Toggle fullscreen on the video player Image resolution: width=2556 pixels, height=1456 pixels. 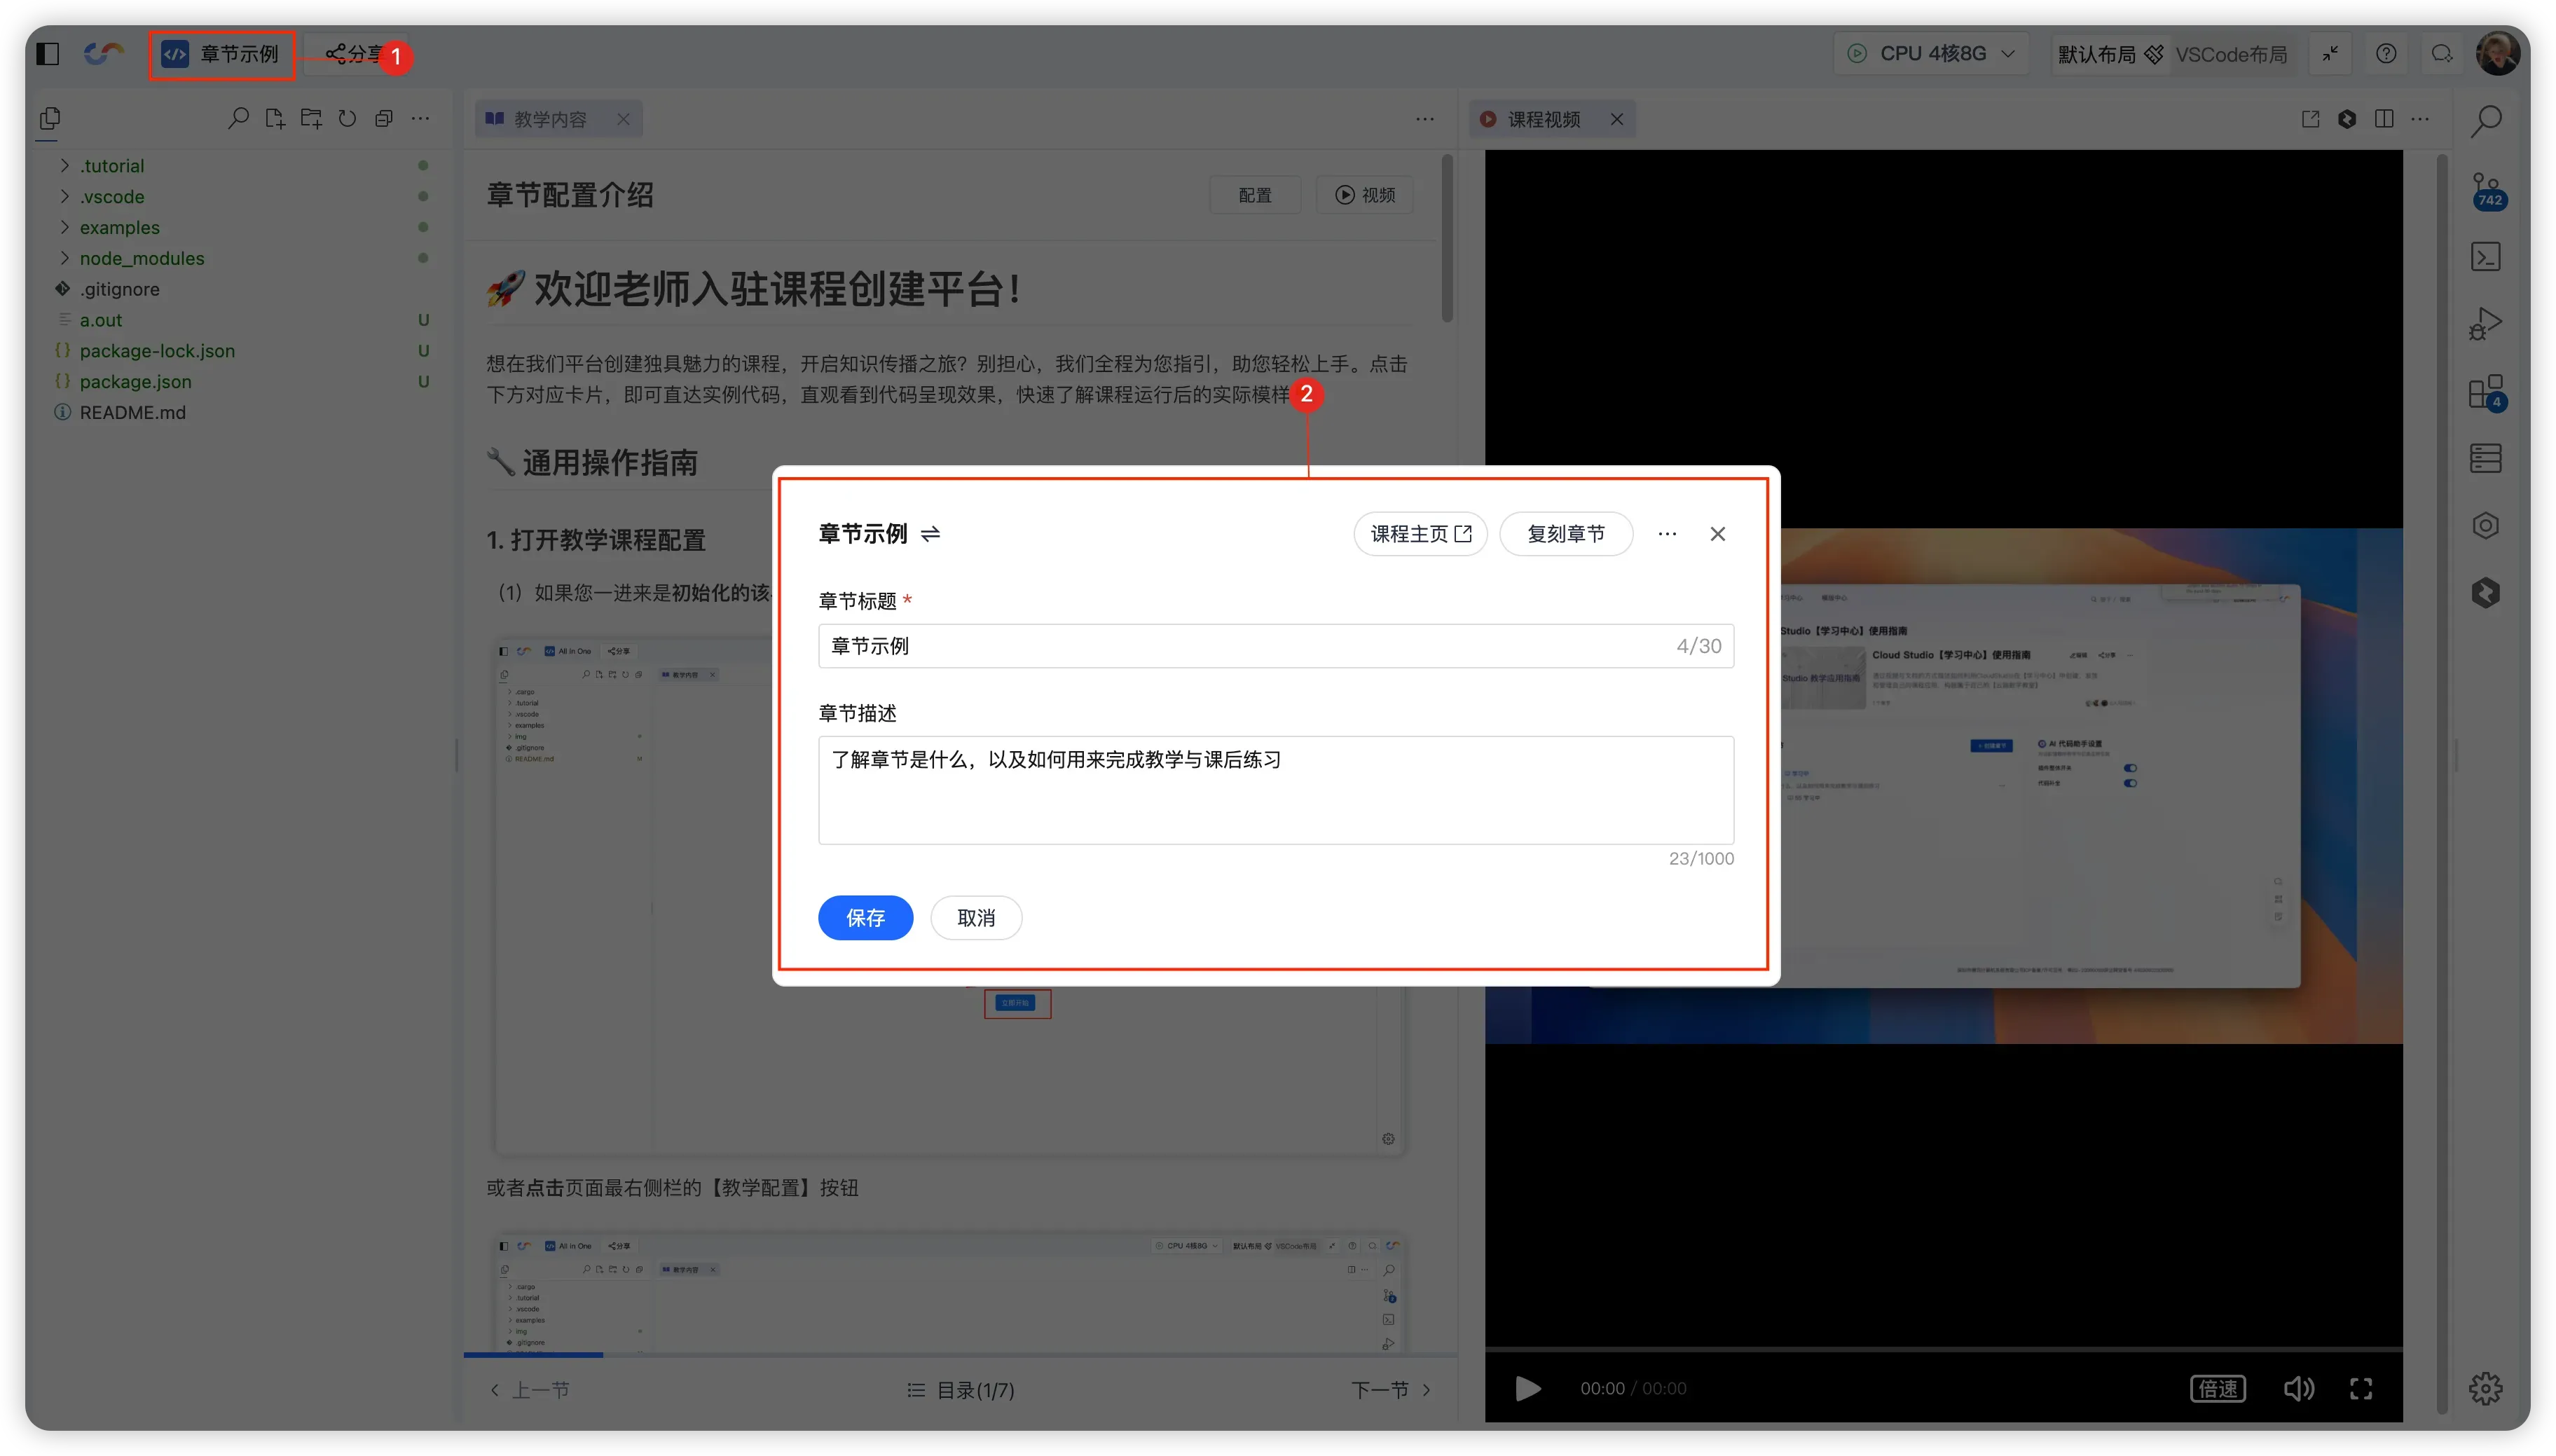[x=2361, y=1388]
